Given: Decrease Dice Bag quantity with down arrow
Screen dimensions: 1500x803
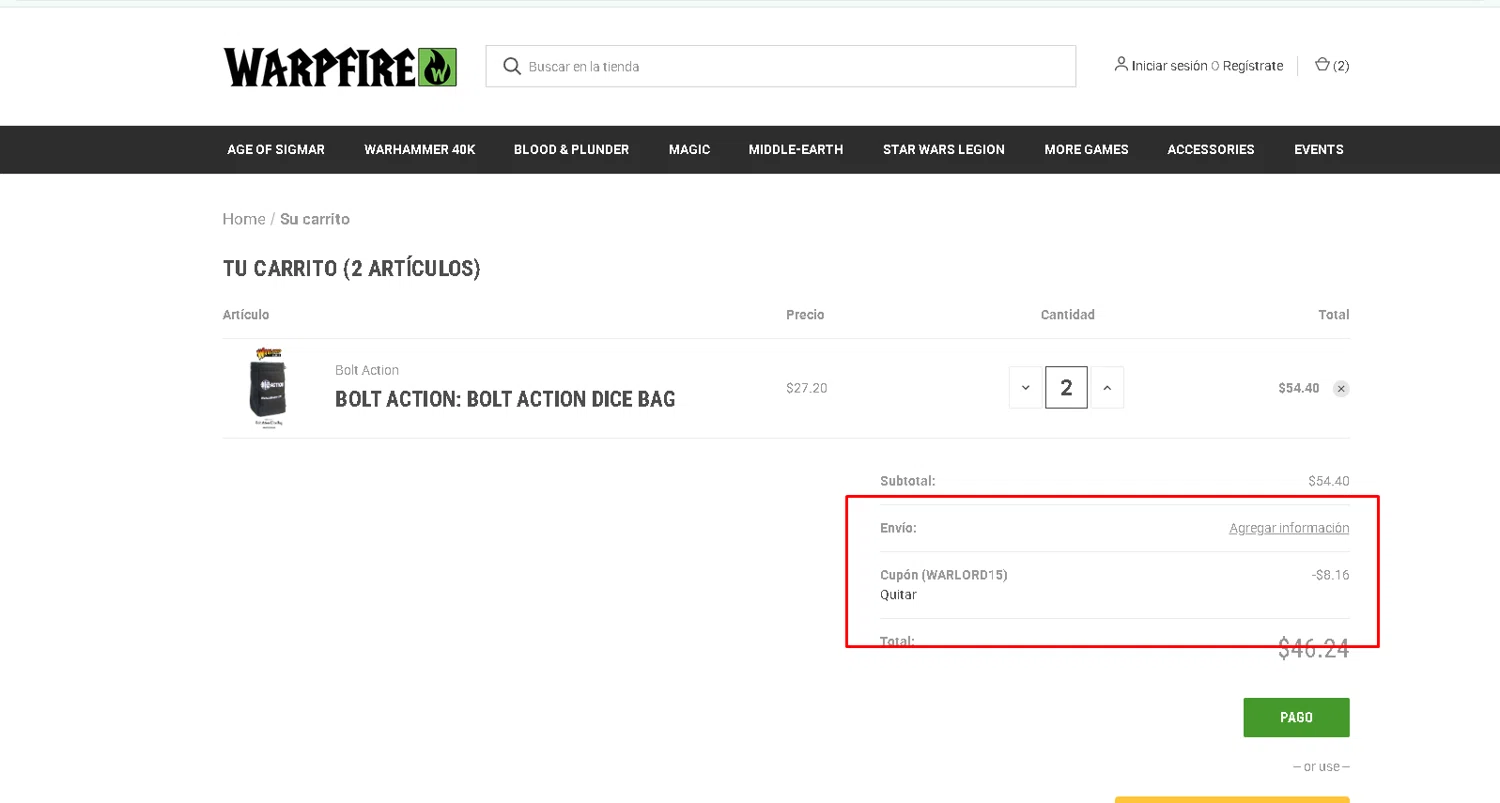Looking at the screenshot, I should [1026, 388].
